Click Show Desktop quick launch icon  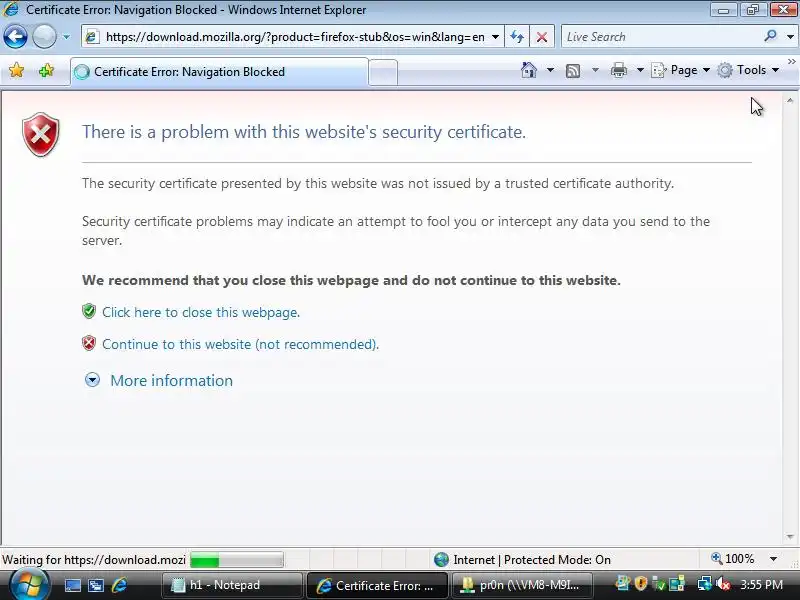[72, 585]
